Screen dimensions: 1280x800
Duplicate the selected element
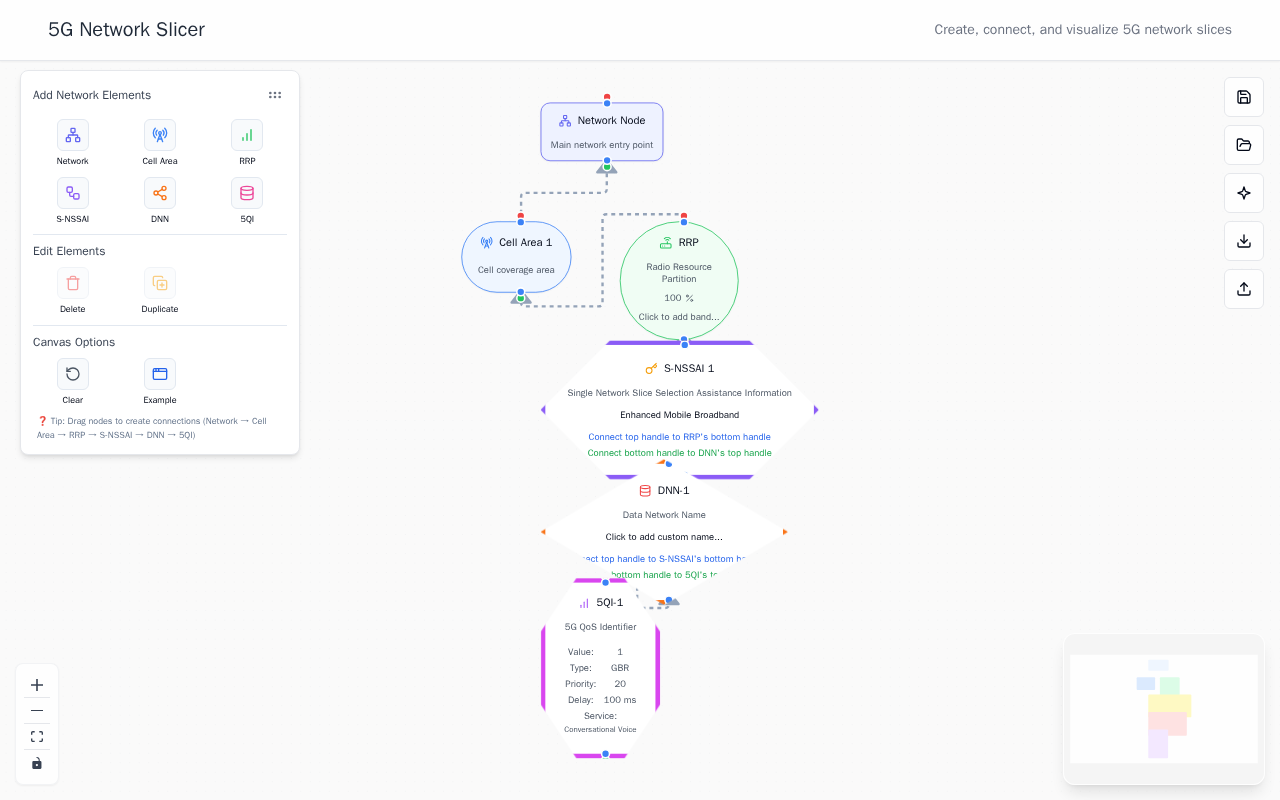pyautogui.click(x=160, y=284)
